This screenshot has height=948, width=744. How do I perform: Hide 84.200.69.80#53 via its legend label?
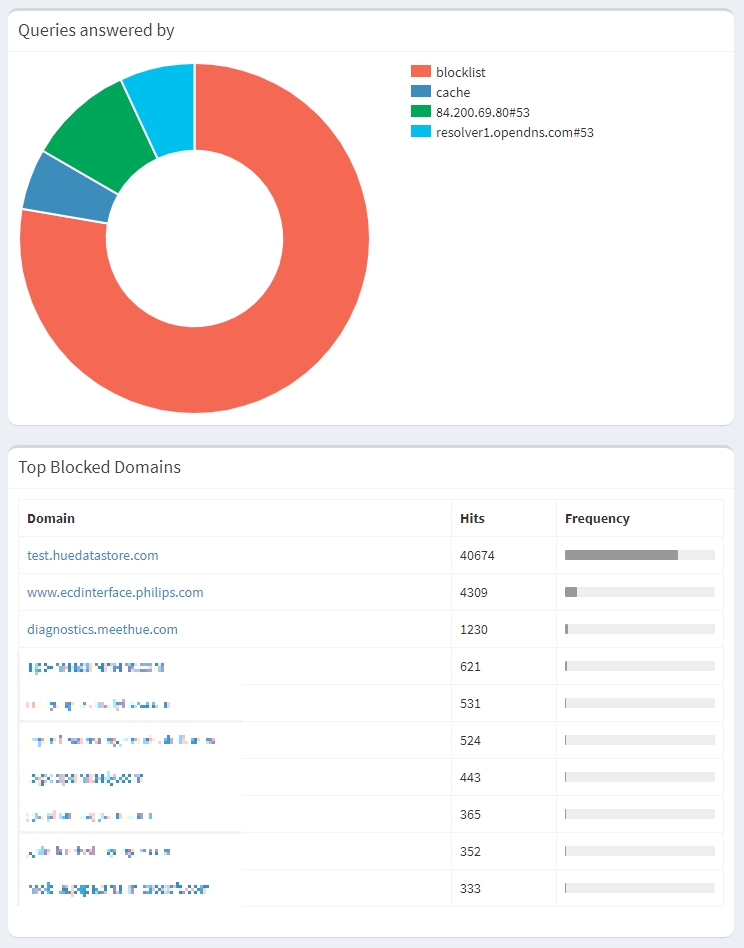[x=482, y=112]
